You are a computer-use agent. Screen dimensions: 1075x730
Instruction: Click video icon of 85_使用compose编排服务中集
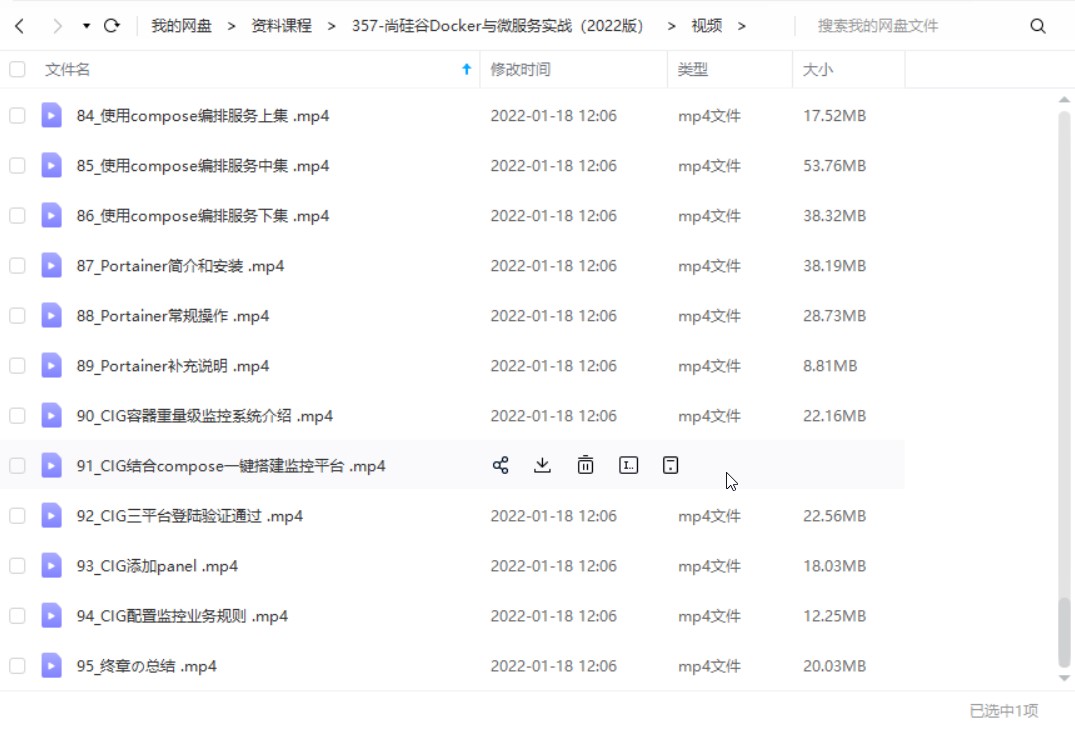[51, 165]
